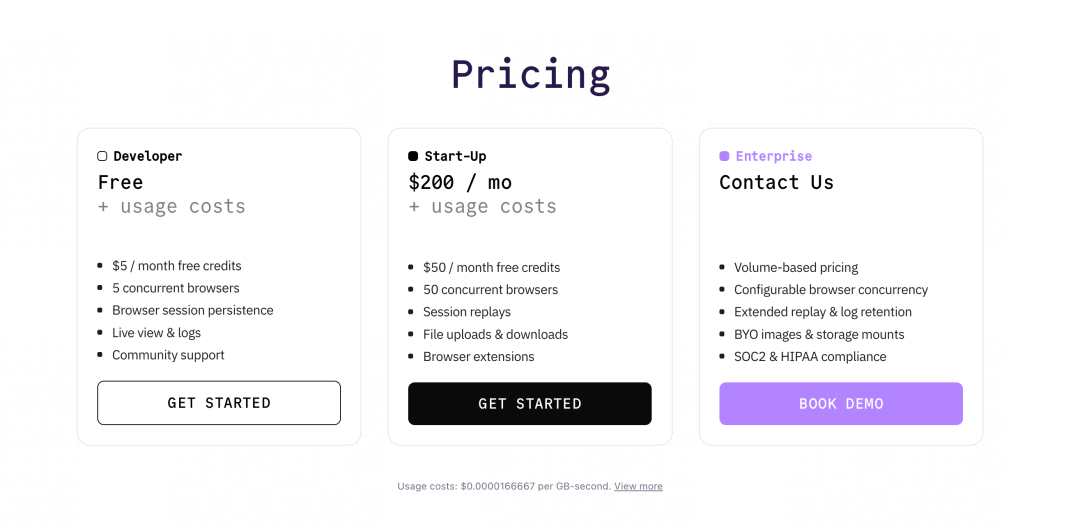This screenshot has width=1080, height=529.
Task: Click the purple square icon beside Enterprise
Action: pos(724,156)
